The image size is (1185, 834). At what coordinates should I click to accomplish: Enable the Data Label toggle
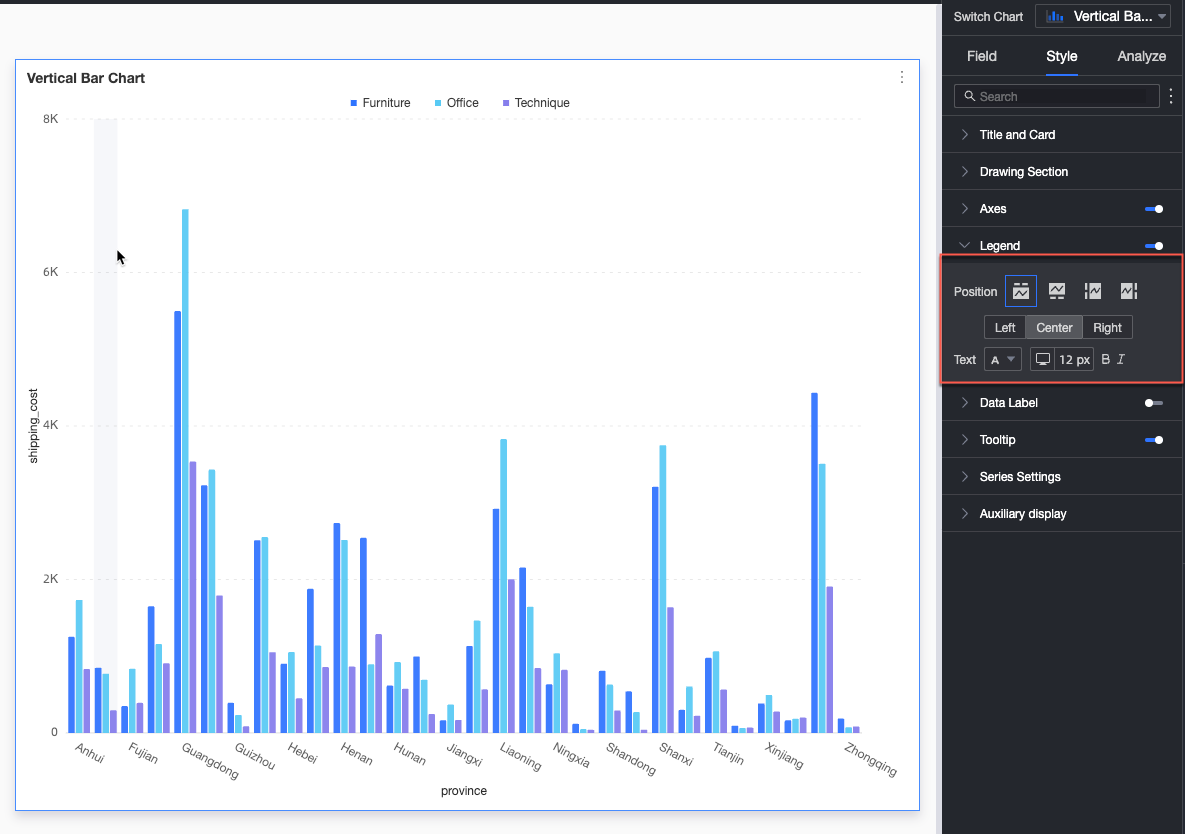coord(1154,403)
